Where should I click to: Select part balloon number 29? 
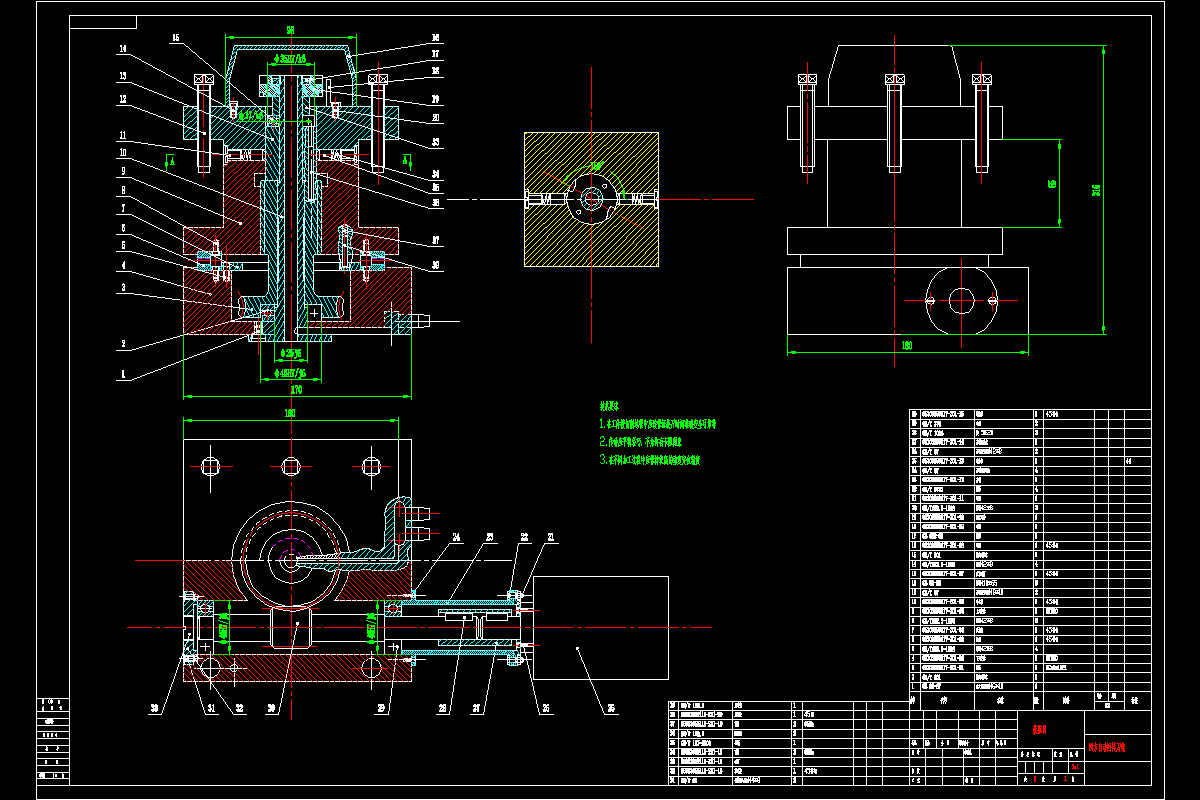[381, 709]
